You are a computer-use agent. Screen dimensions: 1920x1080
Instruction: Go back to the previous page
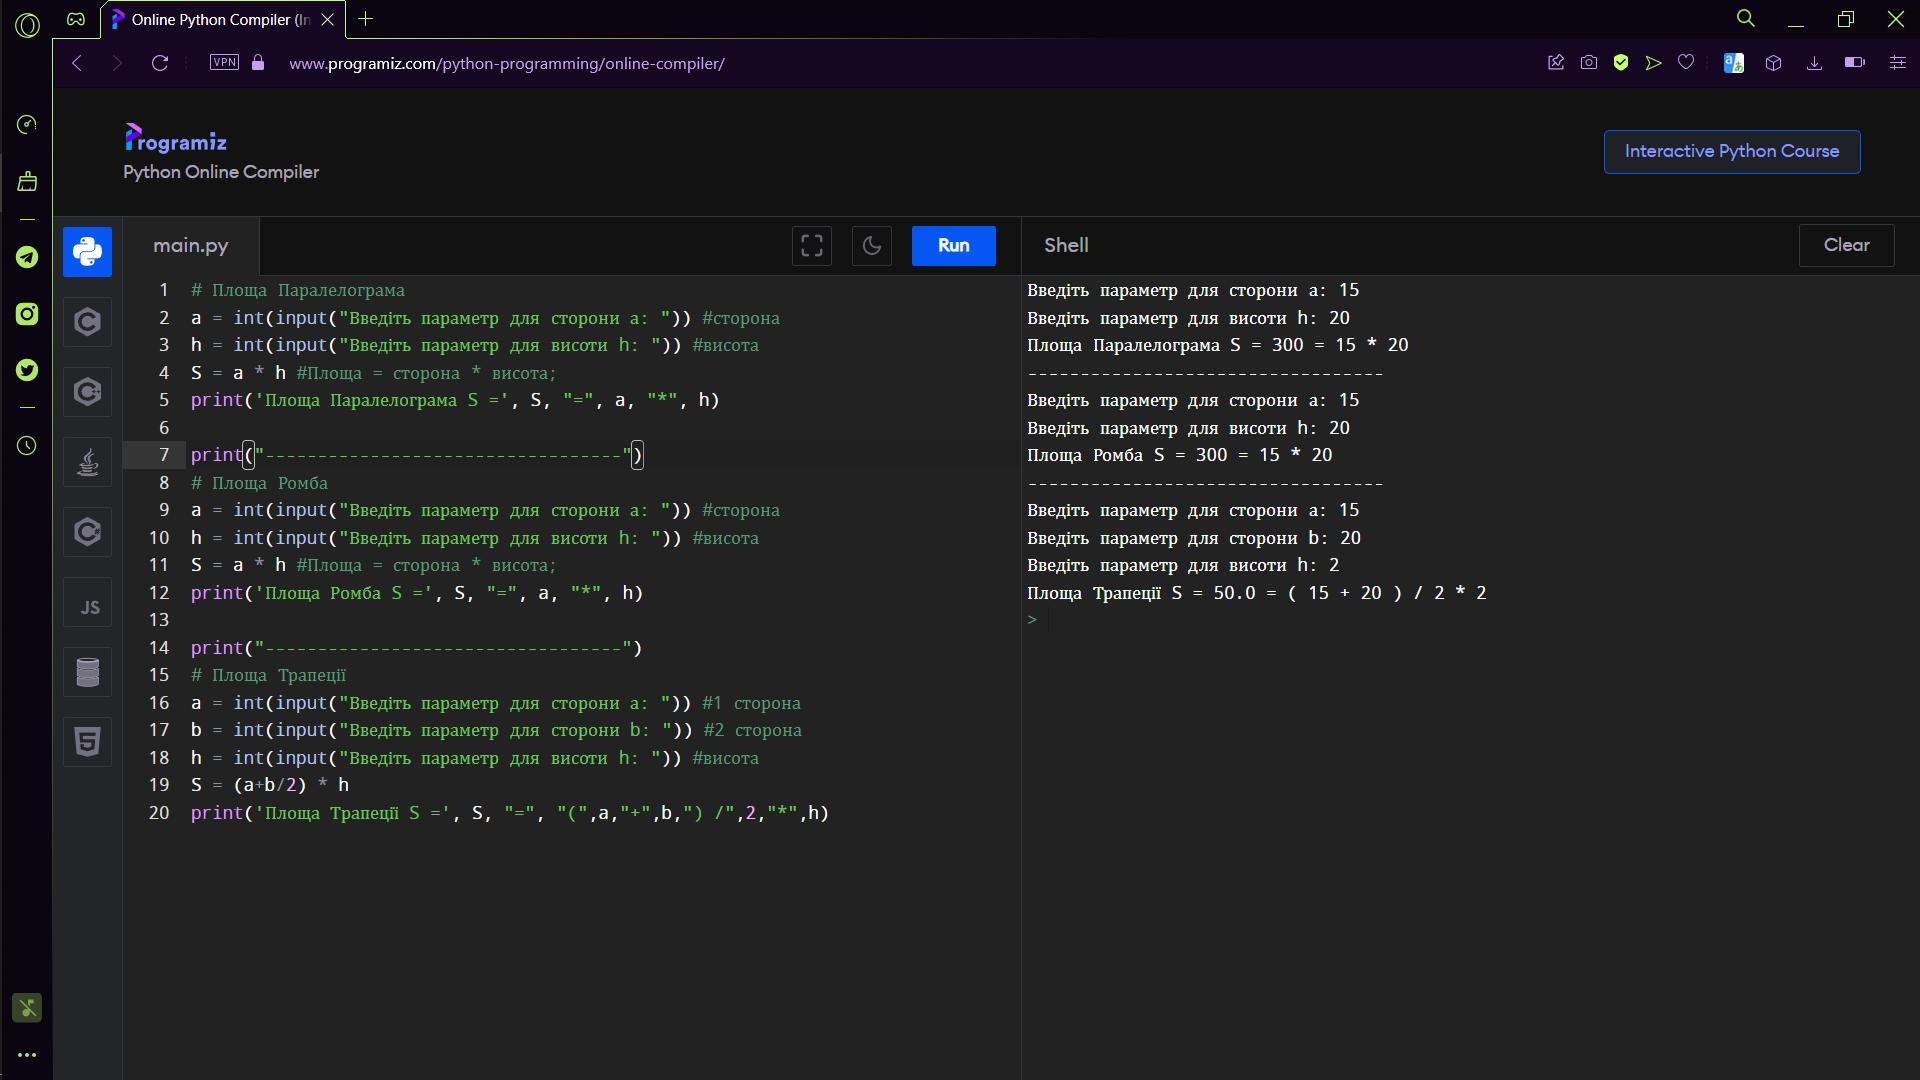pyautogui.click(x=77, y=63)
